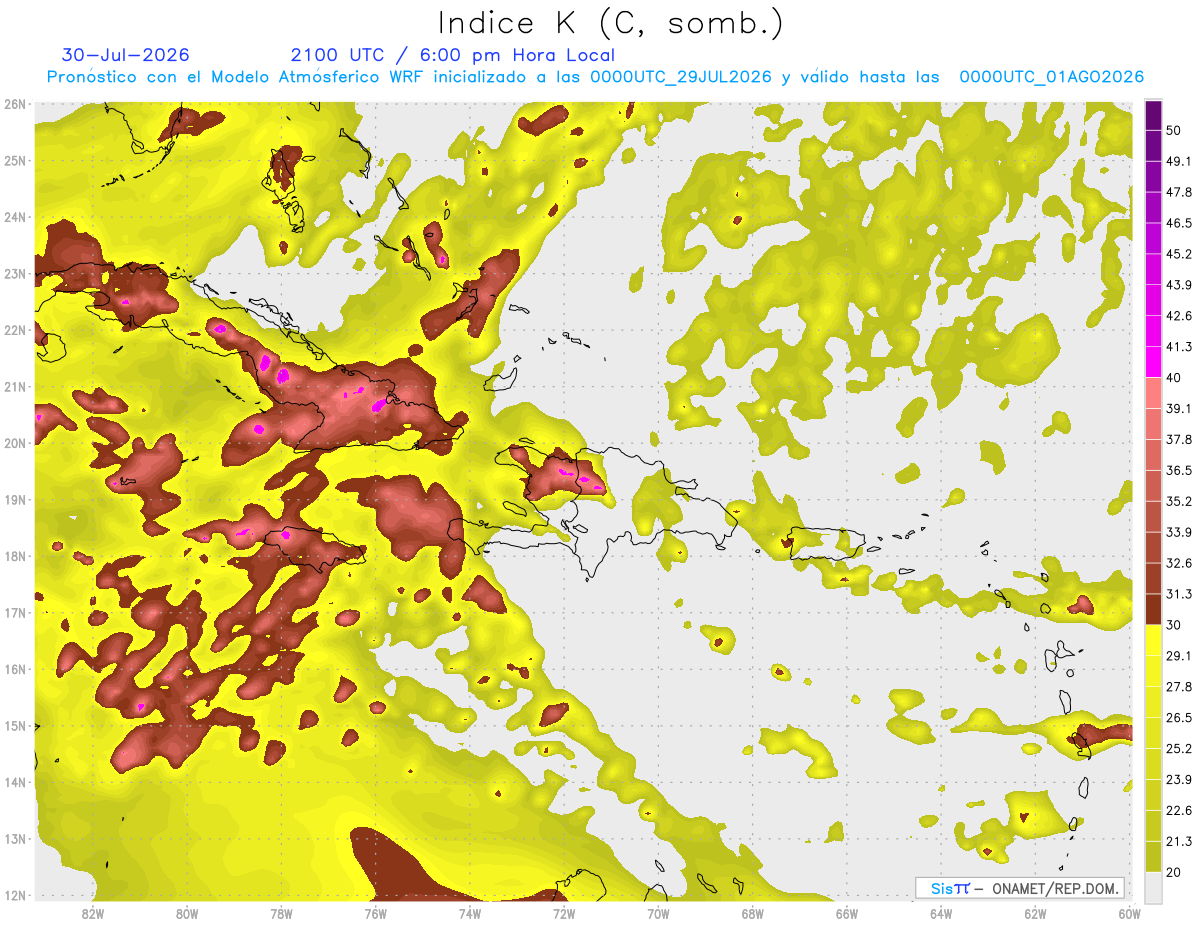Viewport: 1200px width, 927px height.
Task: Click "2100 UTC / 6:00 pm Hora Local"
Action: point(453,55)
